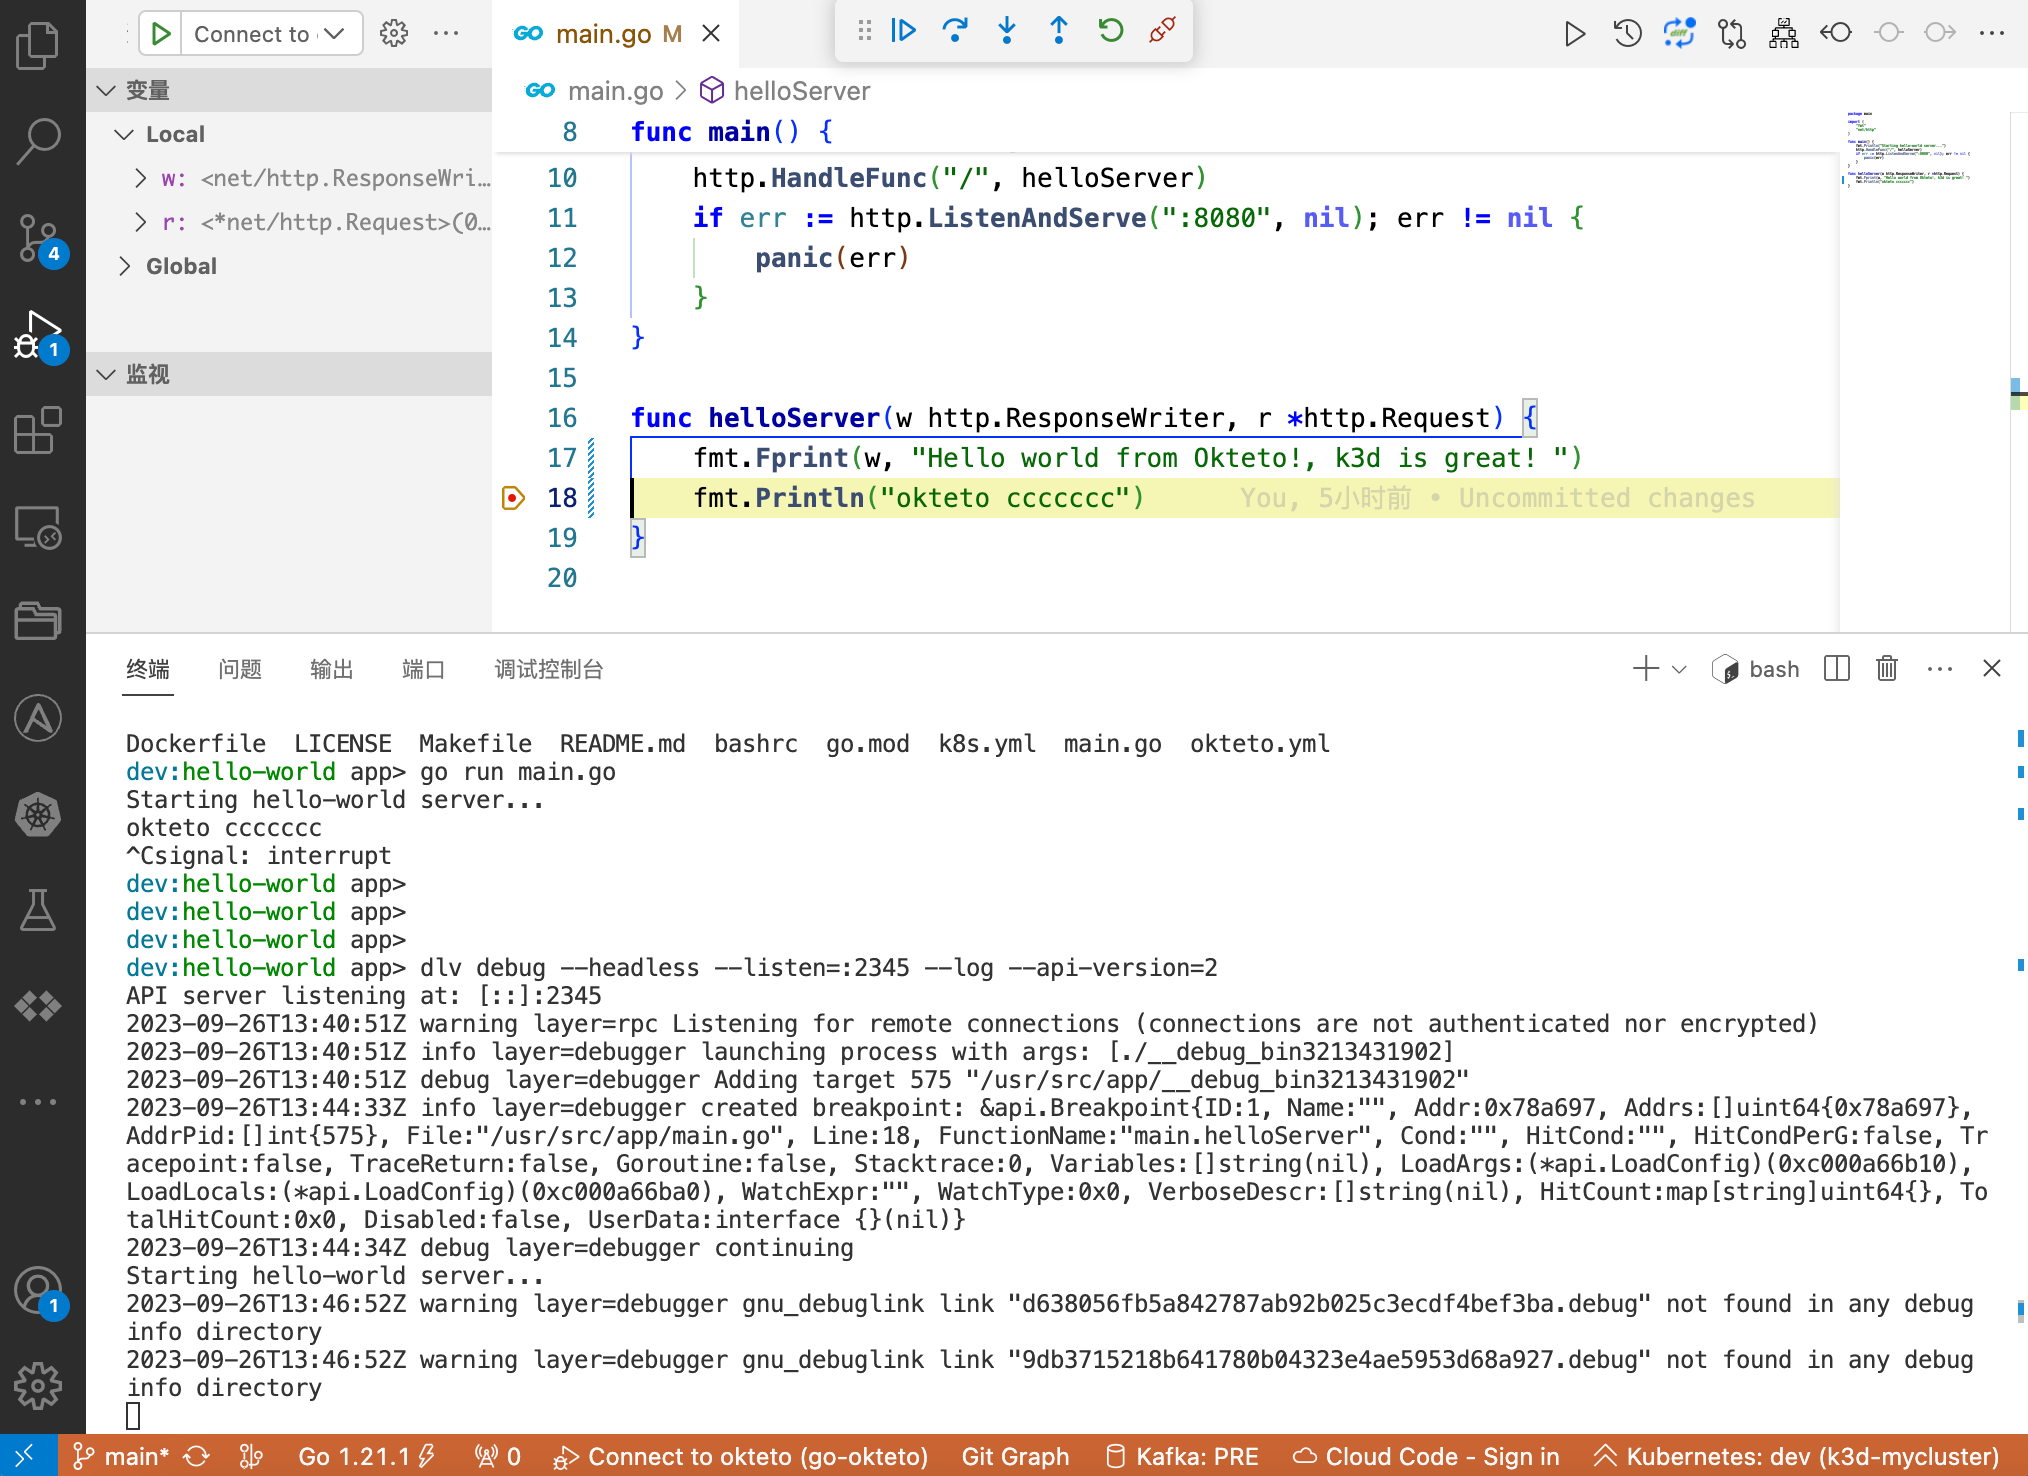
Task: Disconnect the debugger
Action: click(x=1162, y=31)
